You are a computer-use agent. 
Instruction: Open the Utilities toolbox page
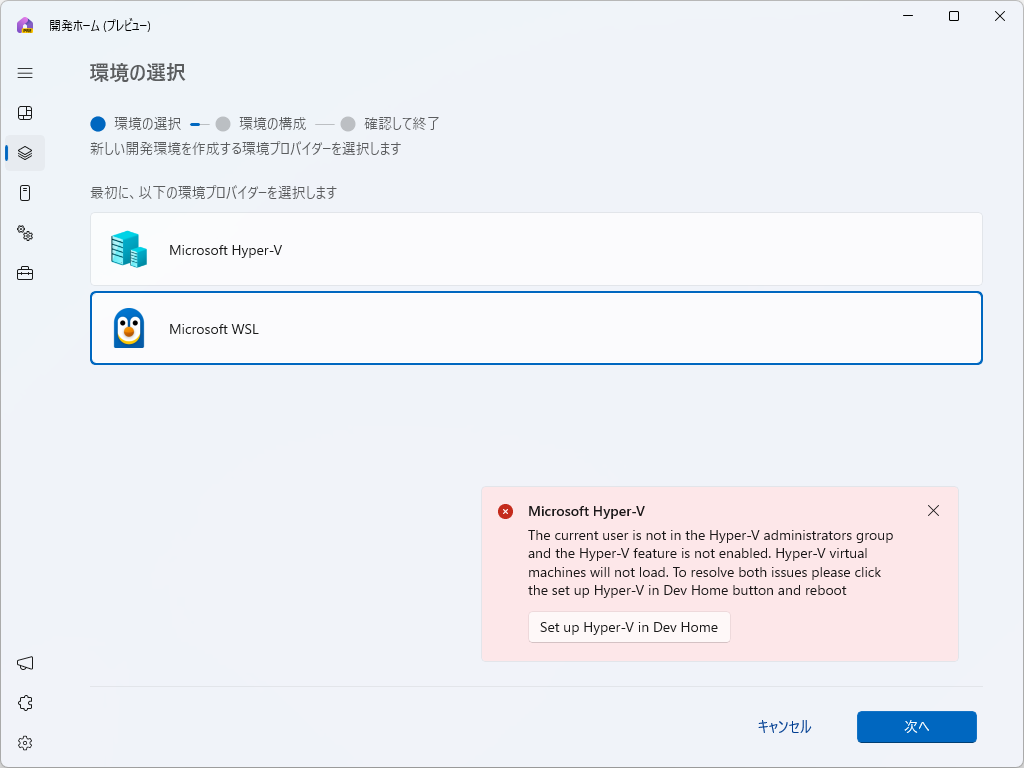coord(24,273)
